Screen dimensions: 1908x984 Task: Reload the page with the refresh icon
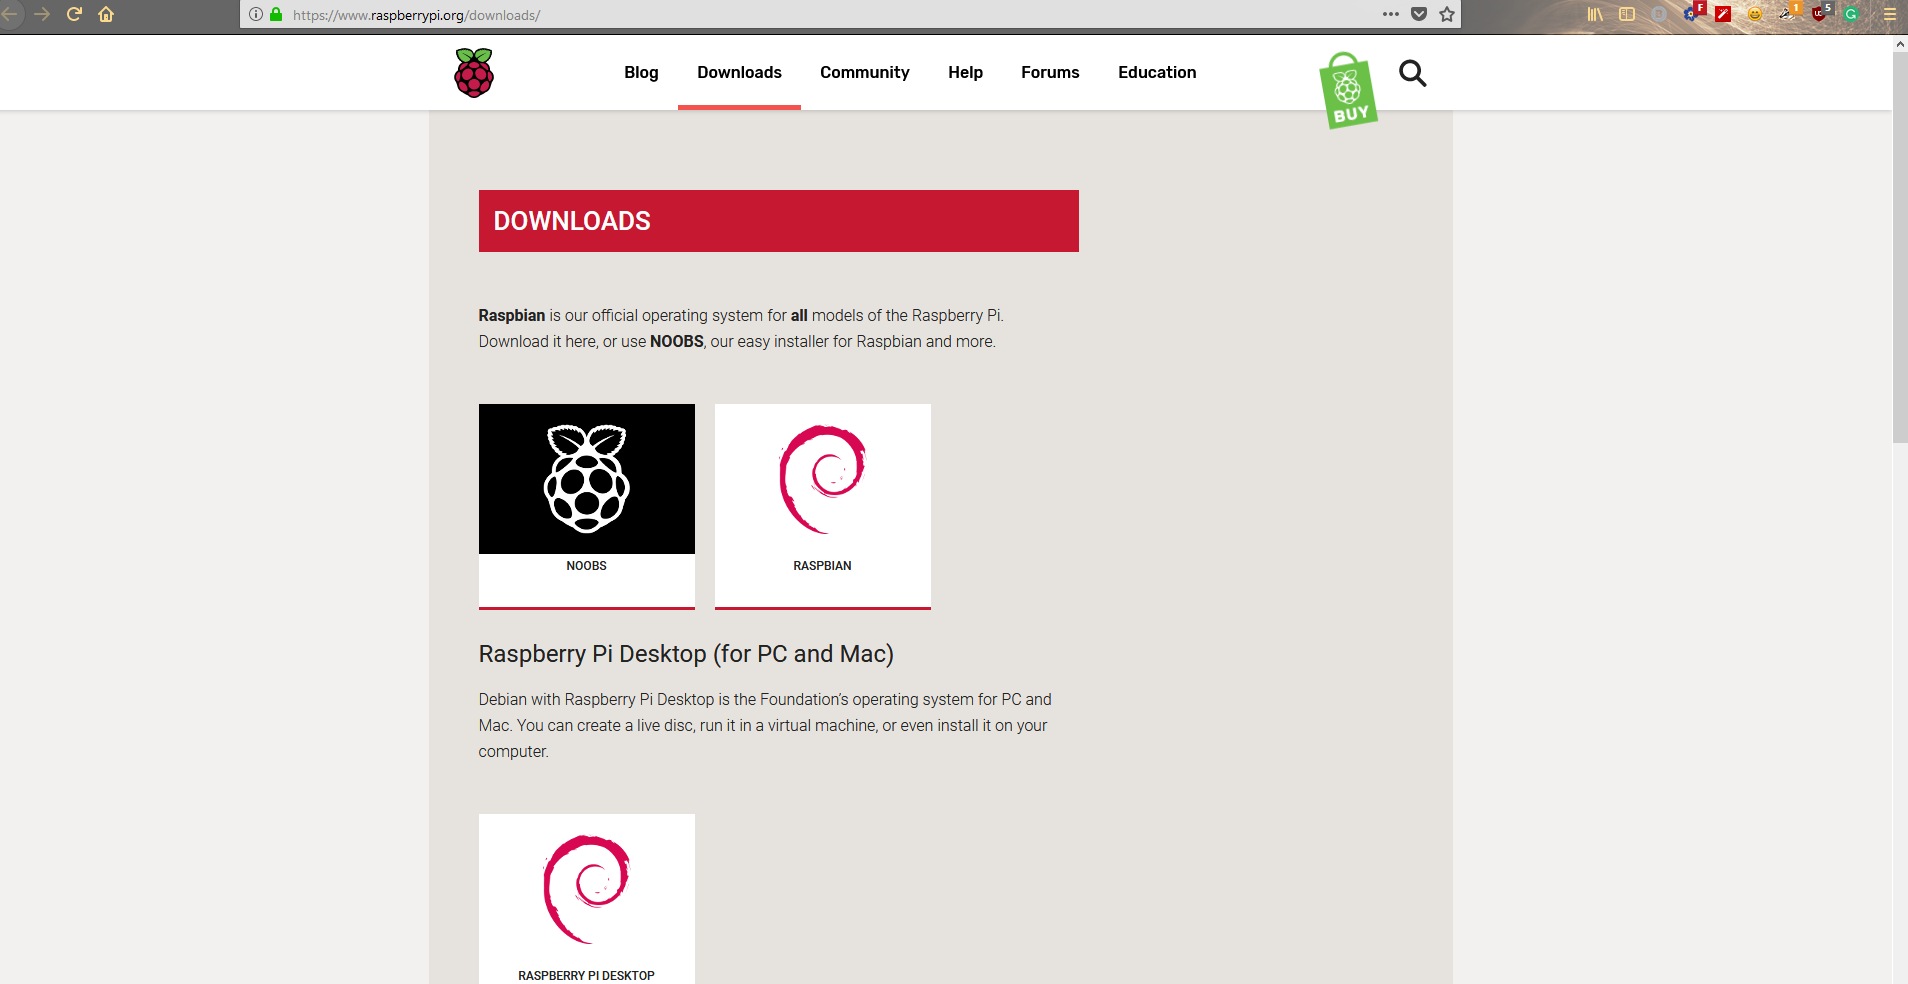[74, 14]
